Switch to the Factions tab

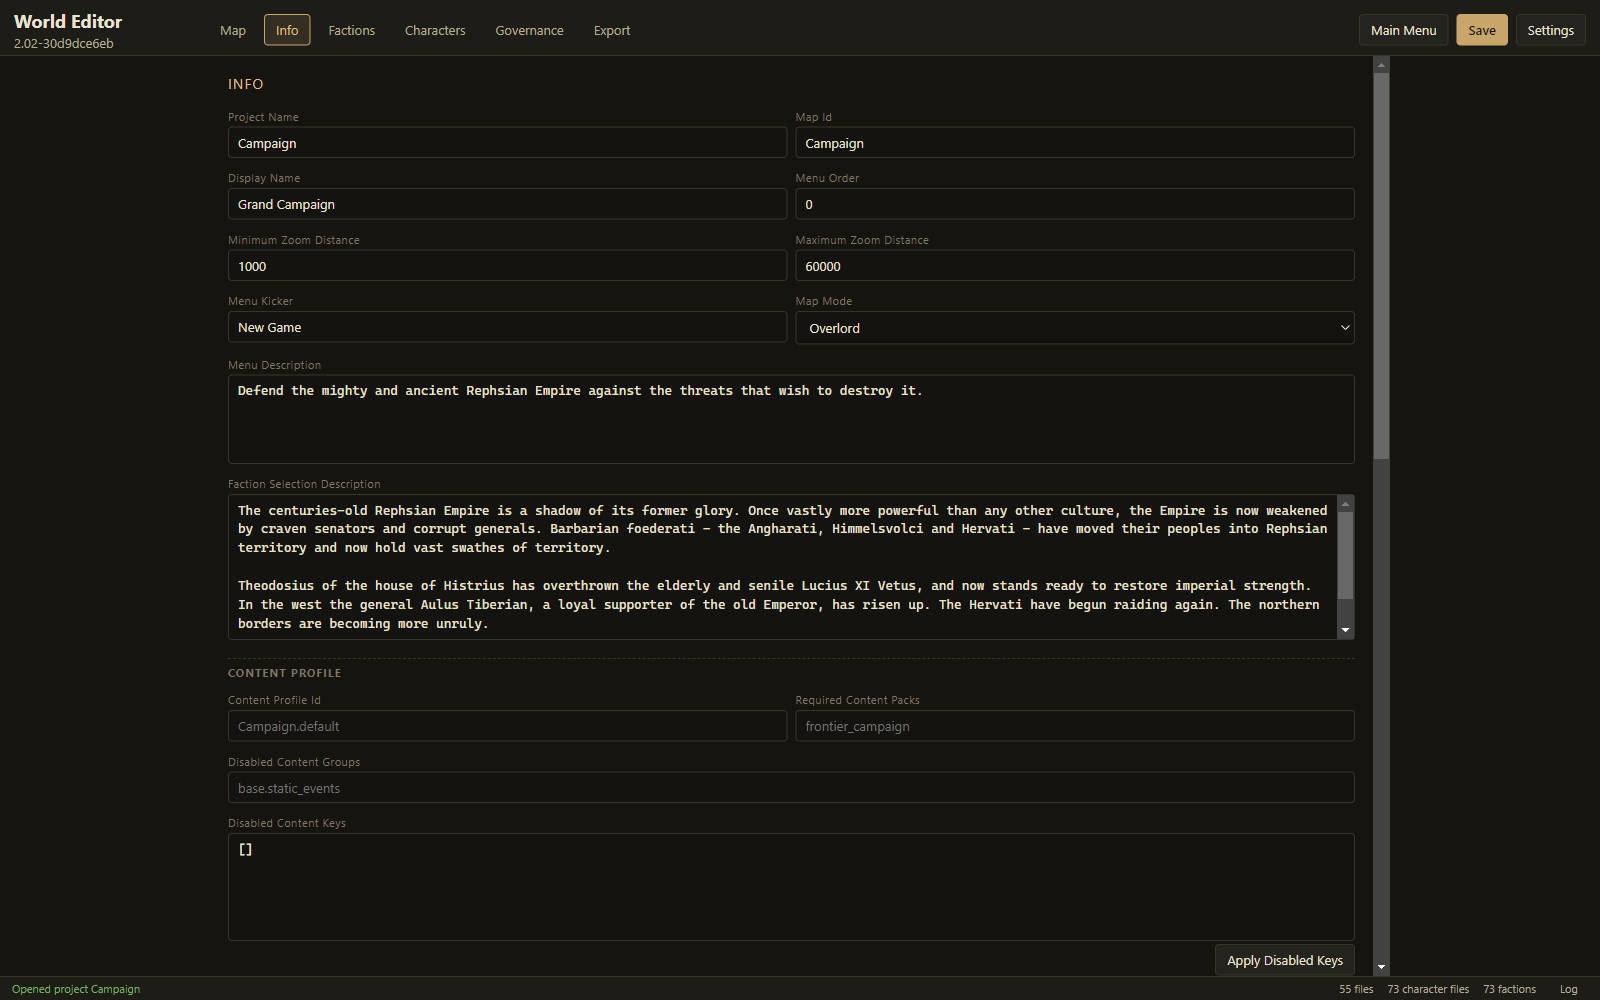pyautogui.click(x=352, y=30)
